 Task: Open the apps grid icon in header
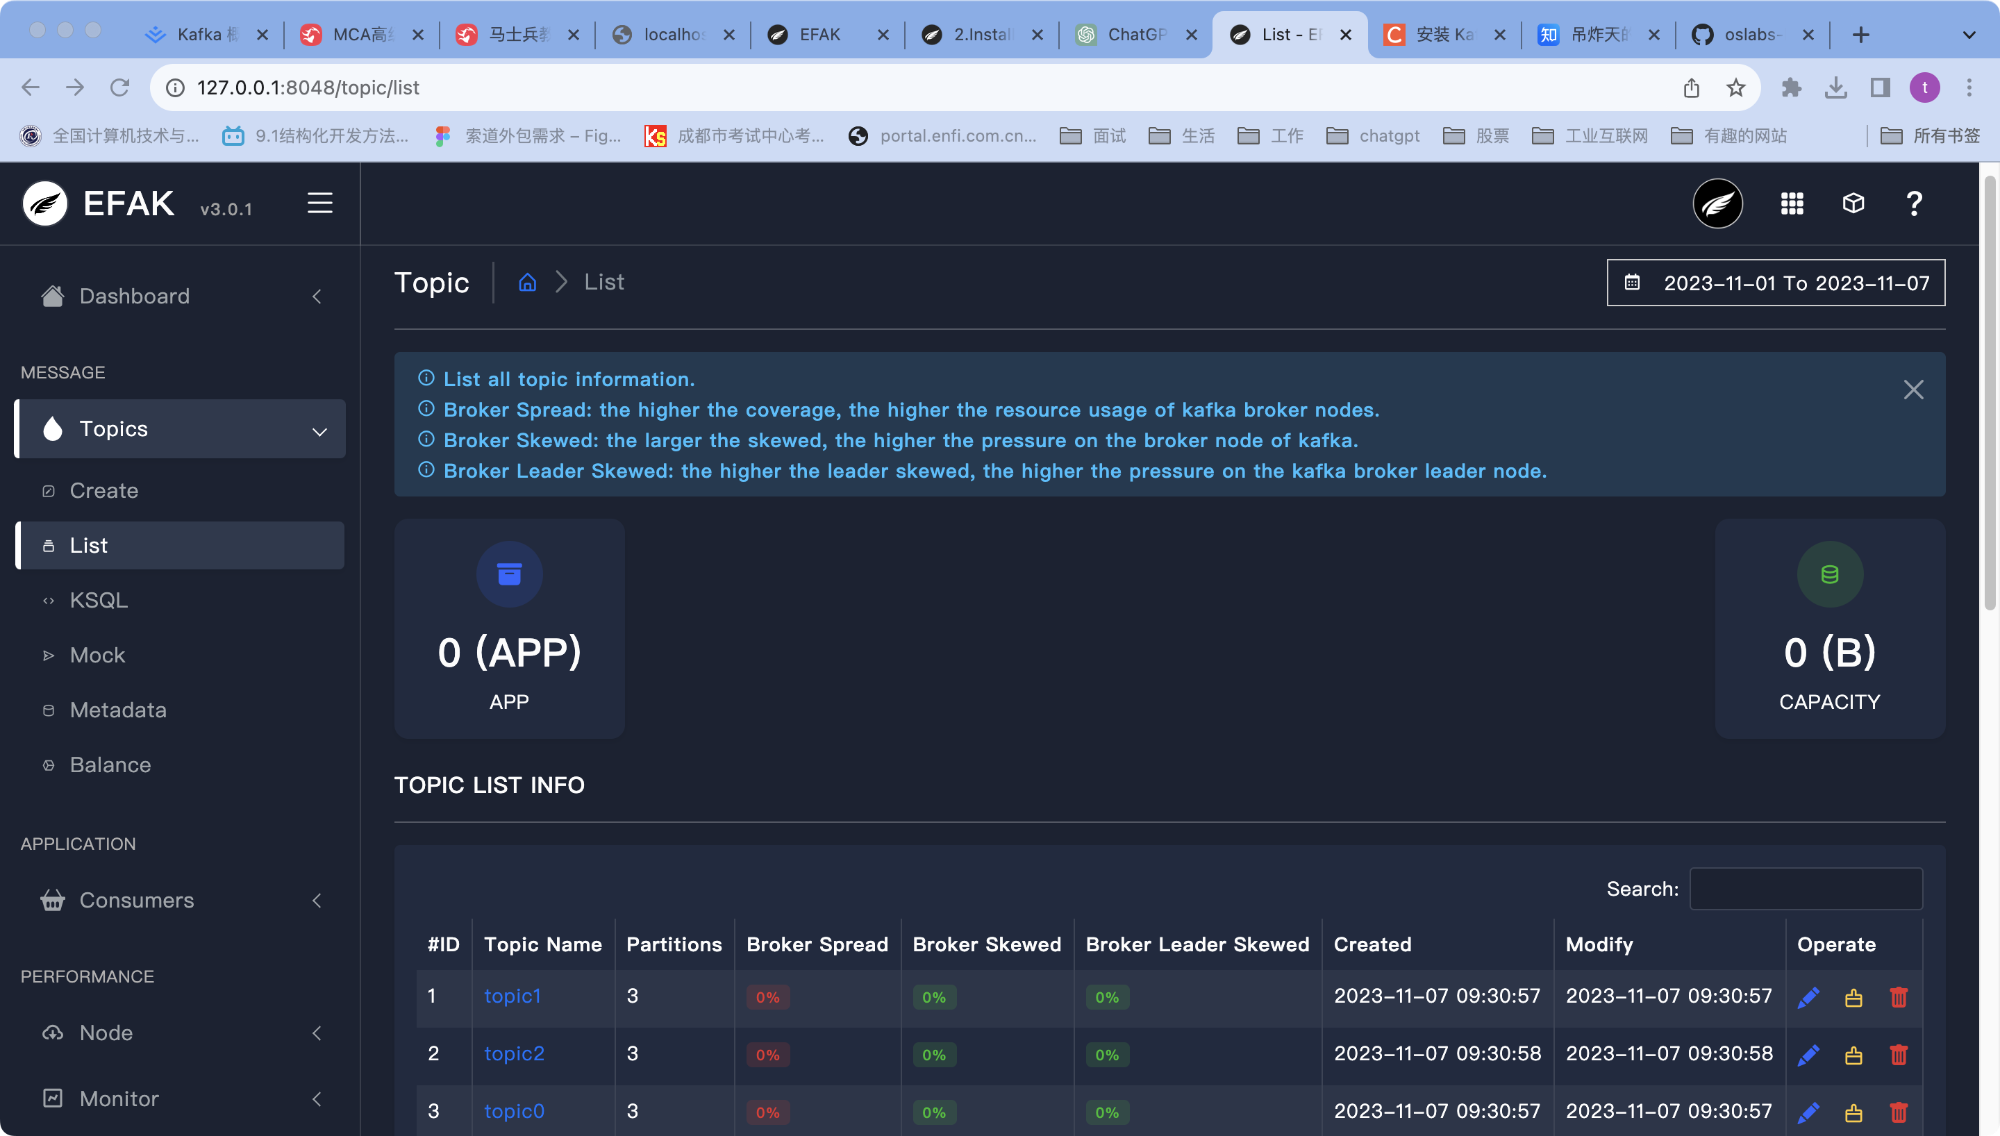[1792, 204]
